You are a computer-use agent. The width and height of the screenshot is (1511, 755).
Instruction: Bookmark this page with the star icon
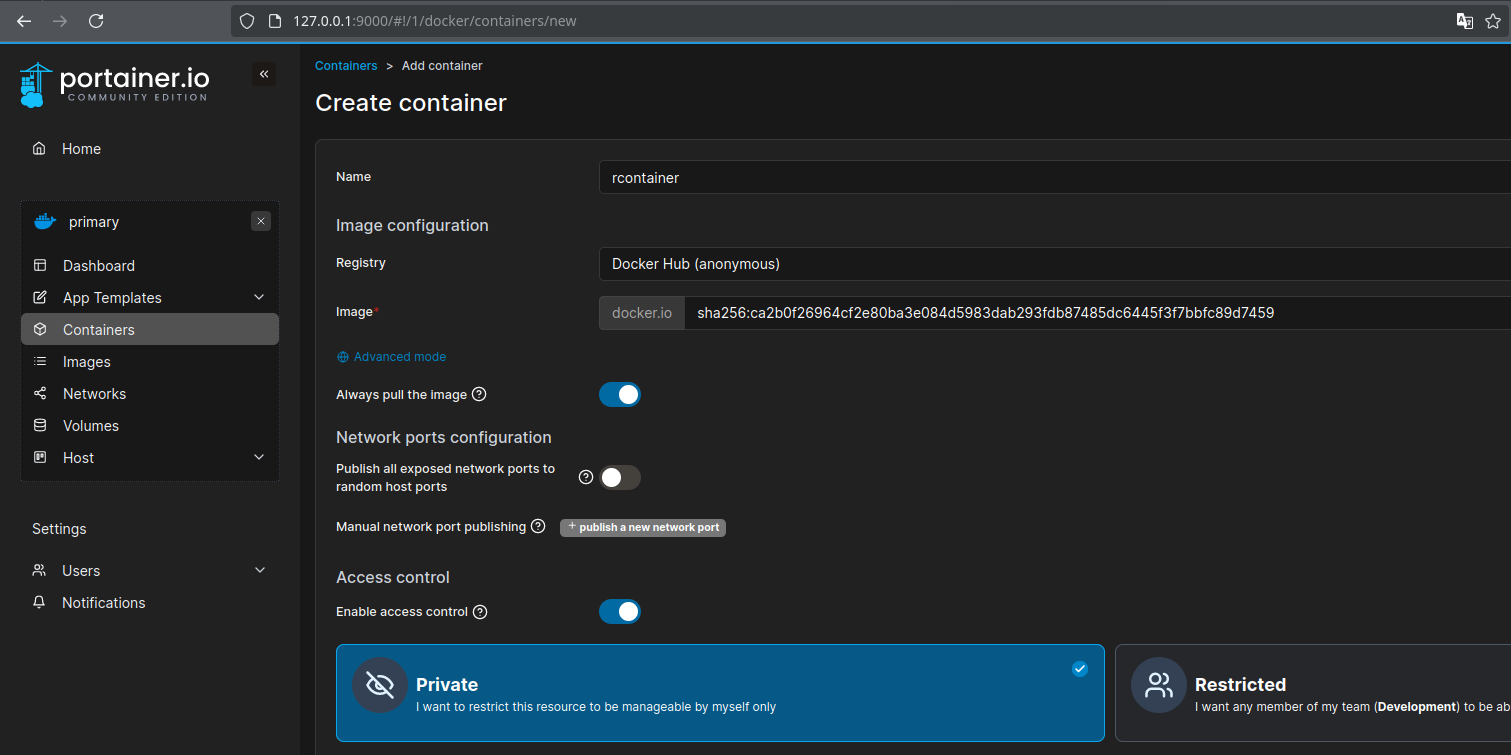[x=1493, y=20]
